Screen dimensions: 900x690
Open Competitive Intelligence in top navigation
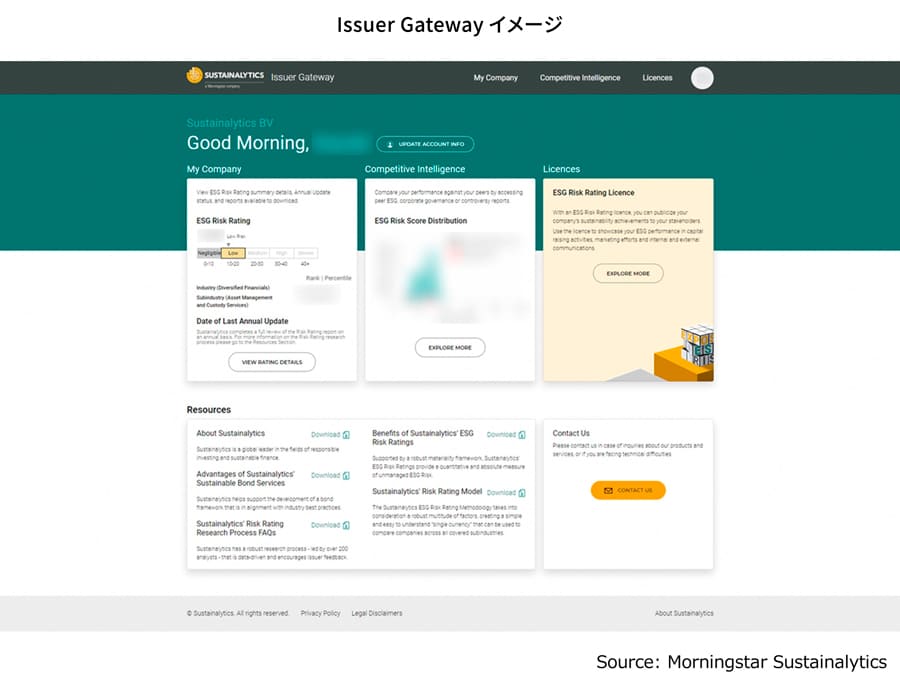tap(580, 77)
